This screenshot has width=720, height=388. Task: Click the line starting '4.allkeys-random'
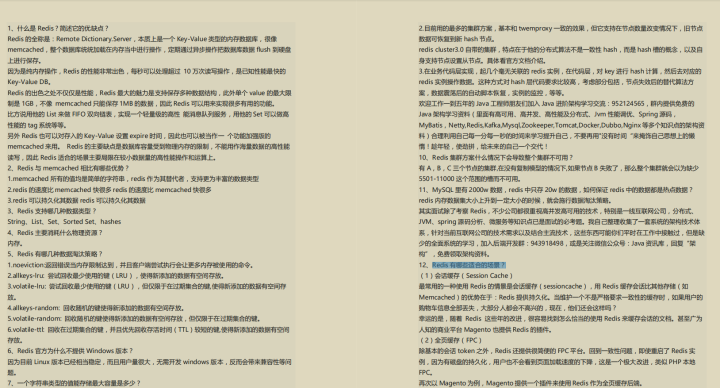(96, 308)
